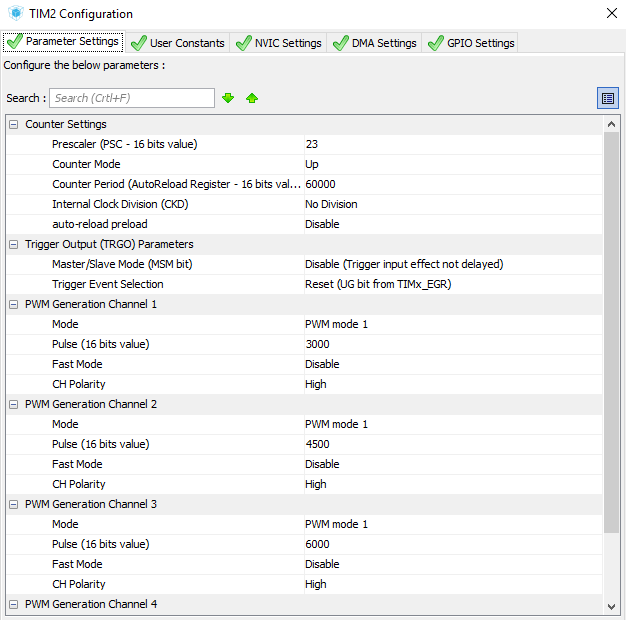This screenshot has height=620, width=626.
Task: Collapse PWM Generation Channel 3 section
Action: (13, 504)
